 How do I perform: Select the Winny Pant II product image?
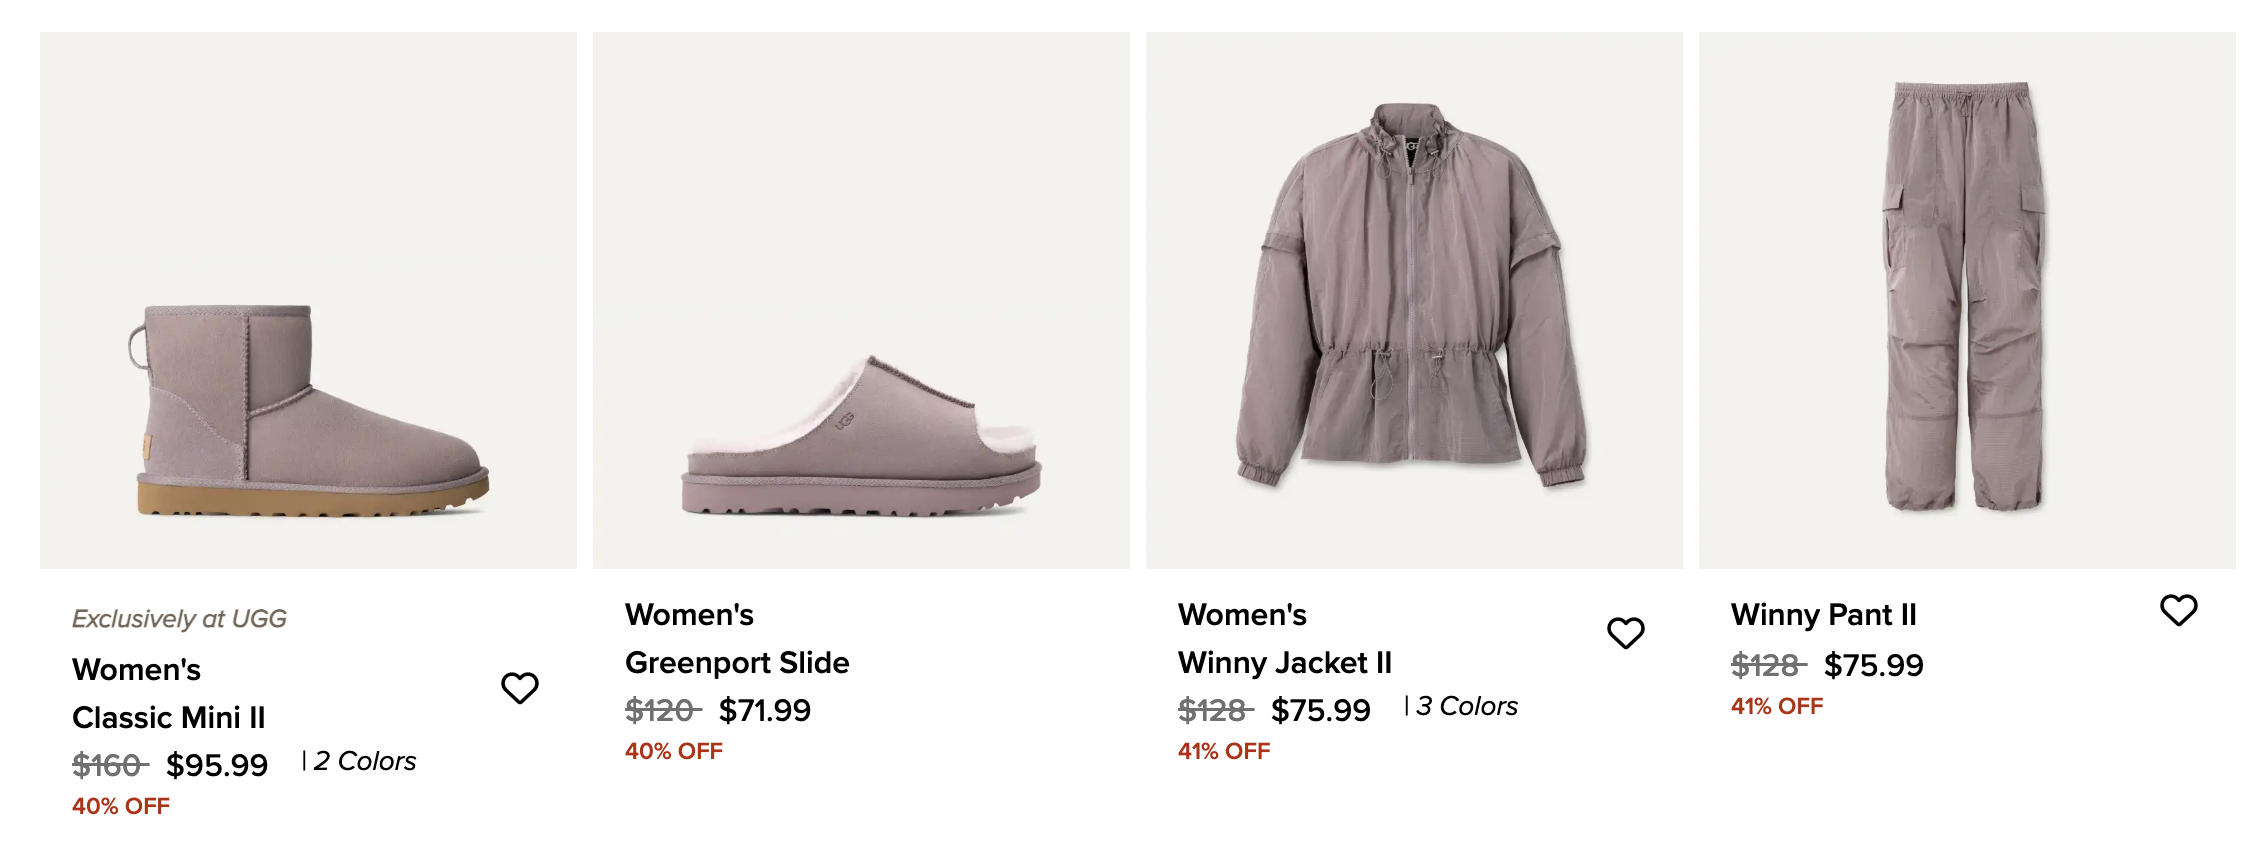click(1967, 300)
